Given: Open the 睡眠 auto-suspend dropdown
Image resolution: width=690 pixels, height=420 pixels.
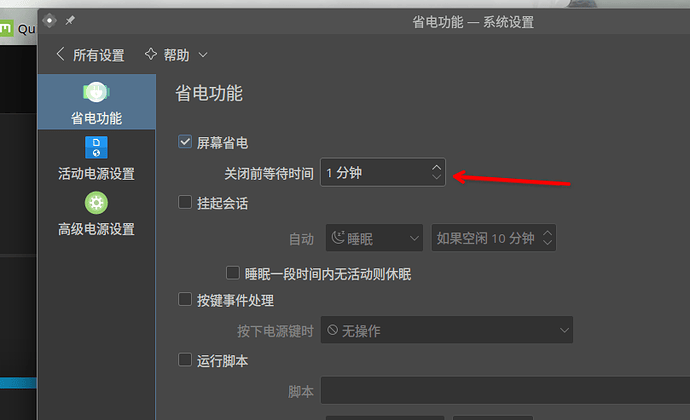Looking at the screenshot, I should coord(374,238).
